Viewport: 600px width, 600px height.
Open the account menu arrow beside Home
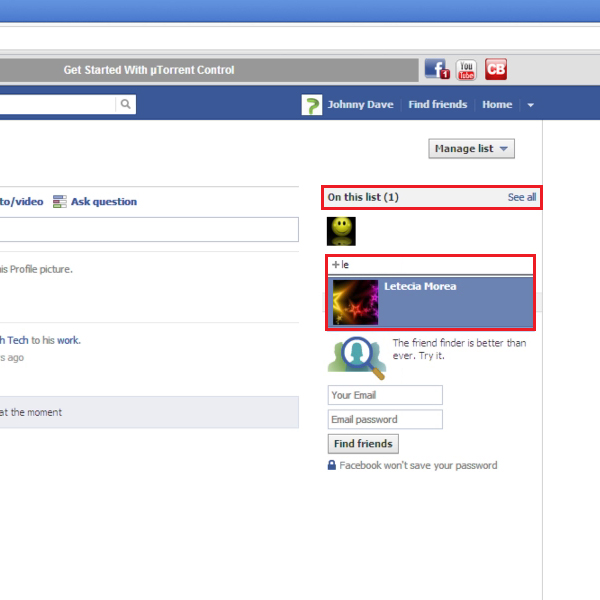coord(530,105)
